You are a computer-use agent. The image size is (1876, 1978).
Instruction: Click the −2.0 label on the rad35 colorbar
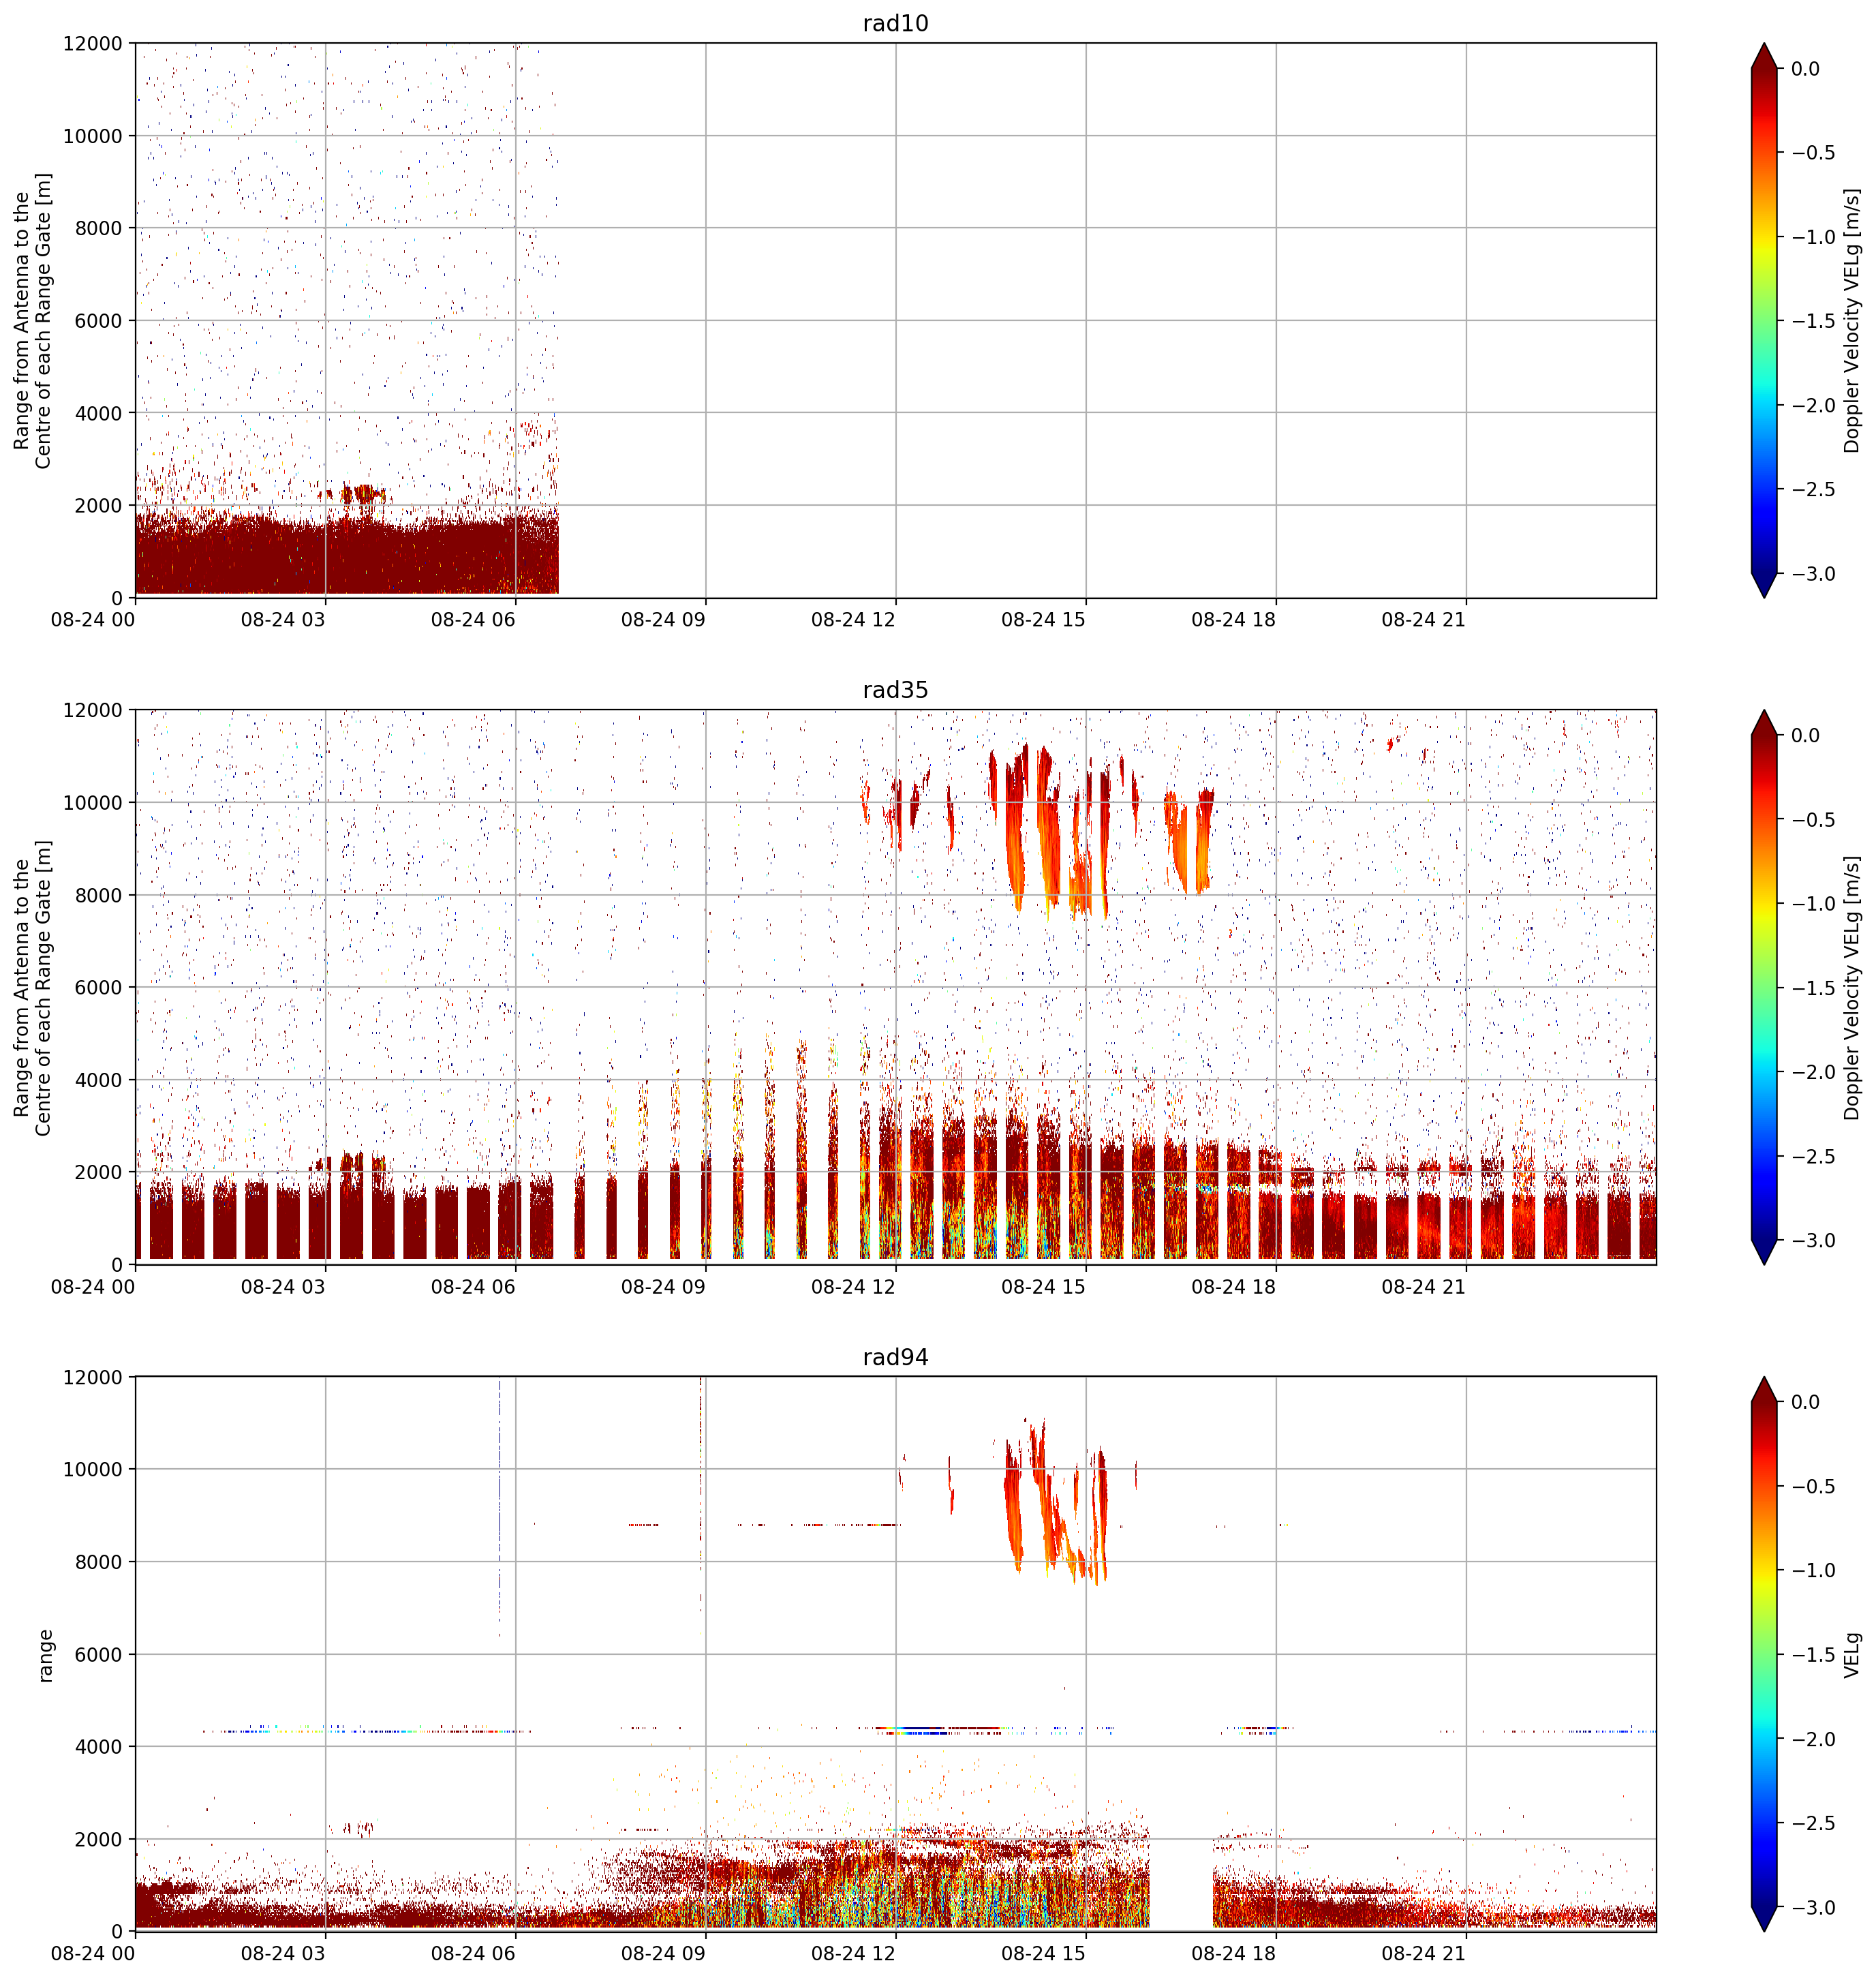(1813, 1072)
